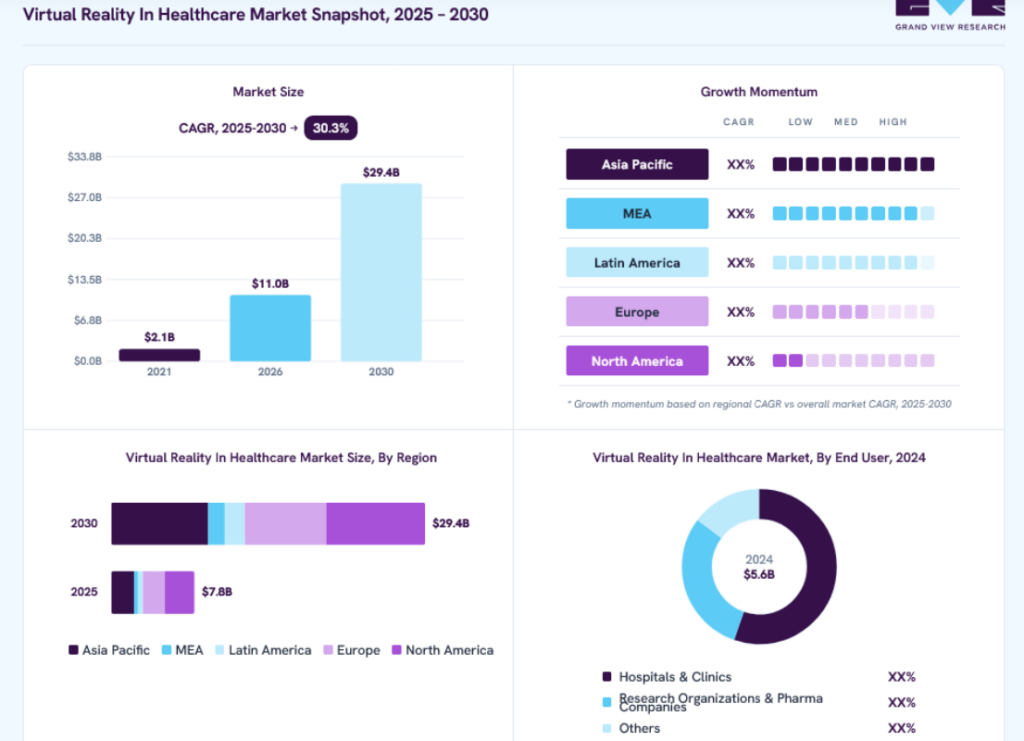Click the Grand View Research logo
Viewport: 1024px width, 741px height.
coord(950,15)
